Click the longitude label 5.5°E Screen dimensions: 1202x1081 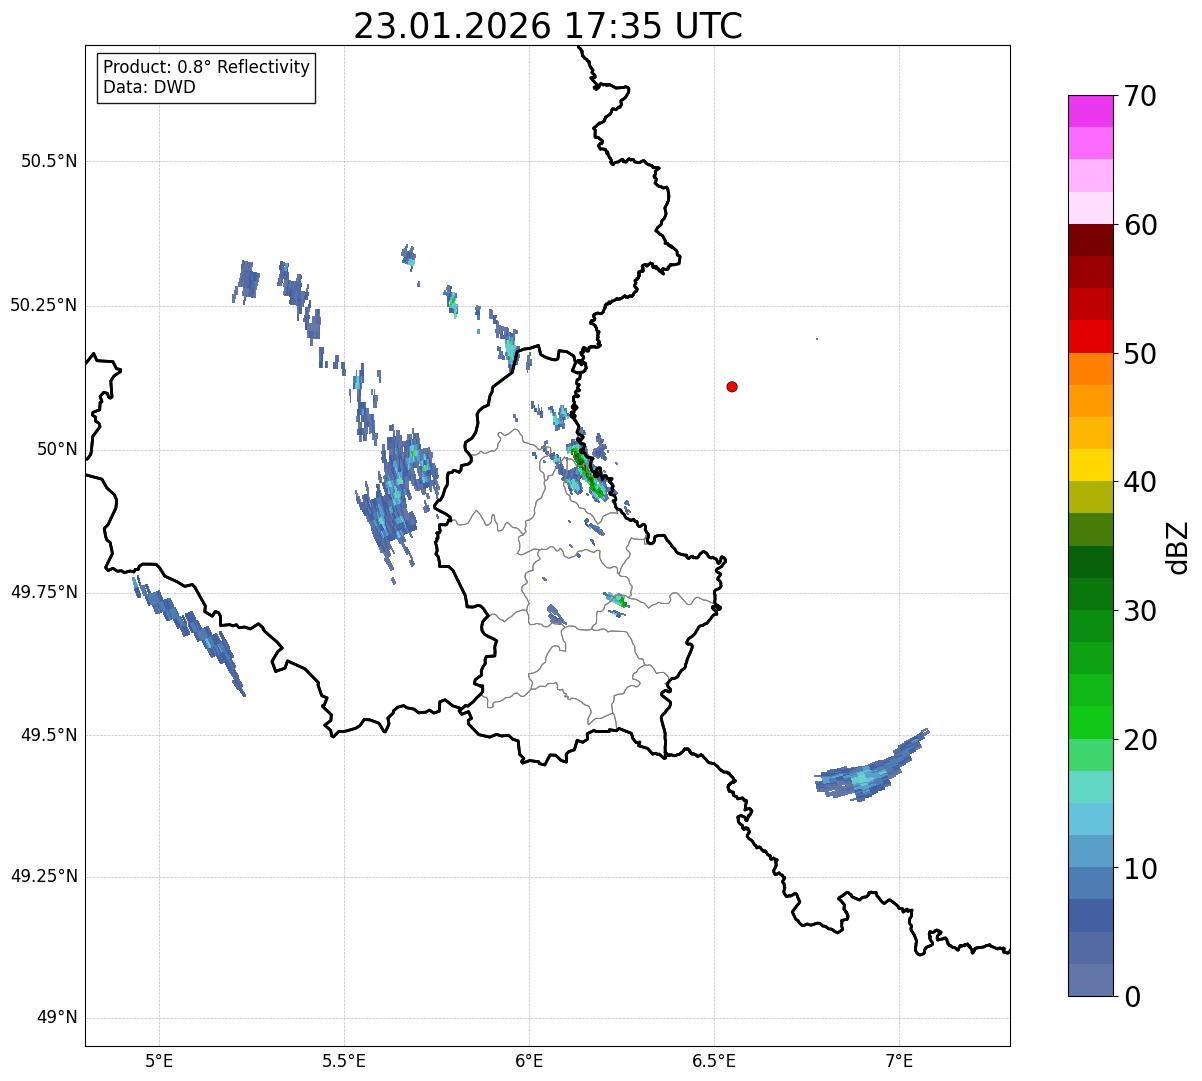coord(344,1061)
